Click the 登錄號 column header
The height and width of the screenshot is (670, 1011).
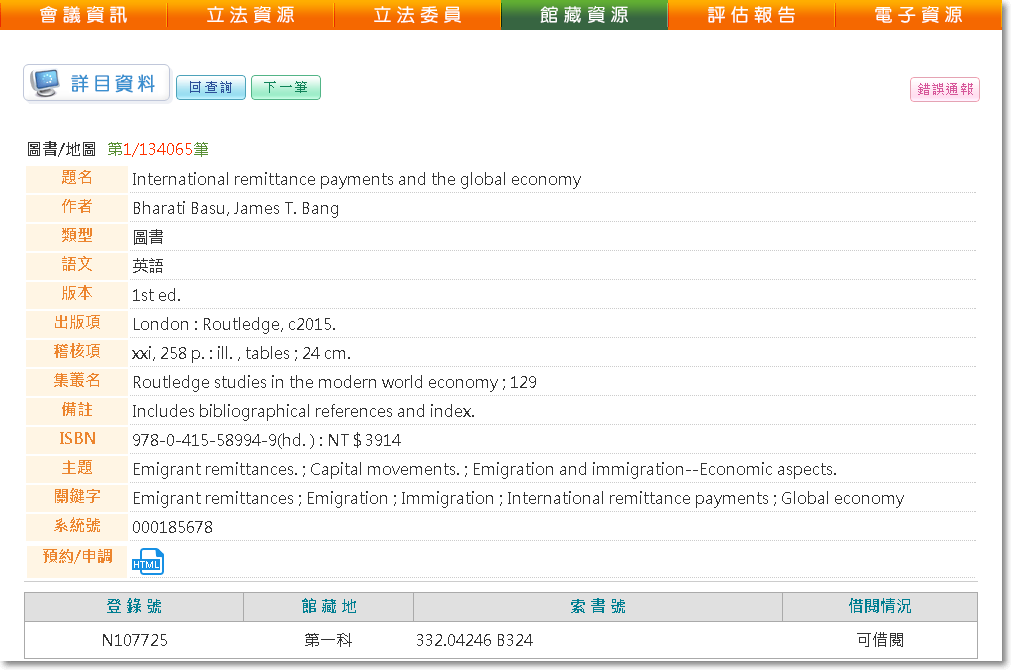(x=134, y=607)
